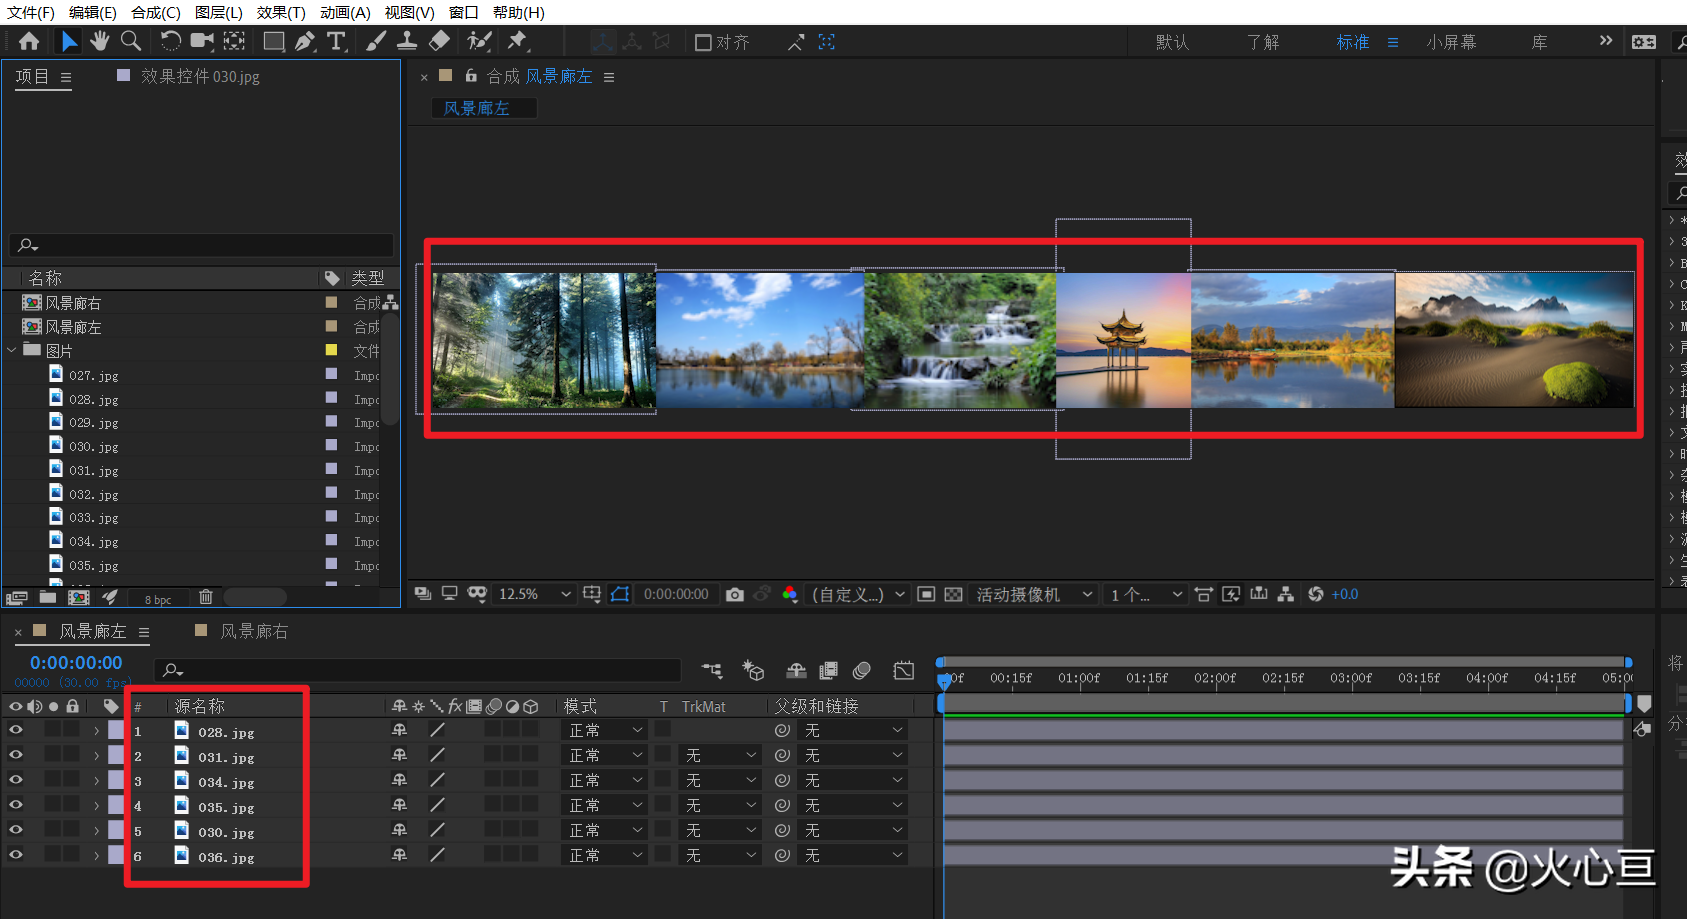Hide layer 031.jpg with its eye toggle
Screen dimensions: 1687x919
[x=16, y=755]
